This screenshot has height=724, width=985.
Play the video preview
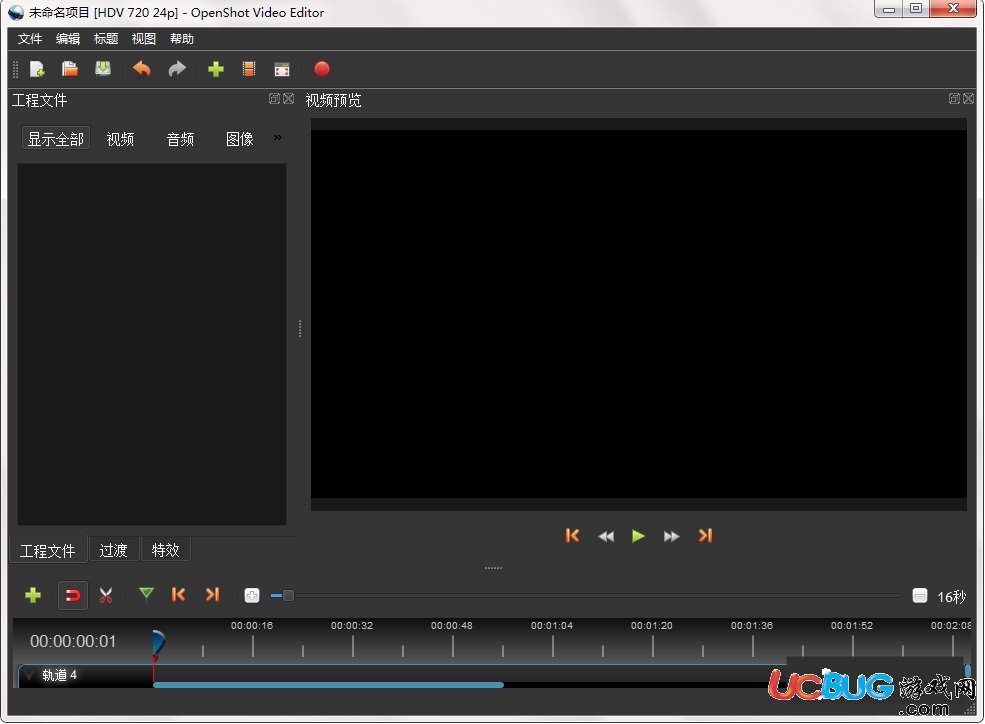point(638,536)
